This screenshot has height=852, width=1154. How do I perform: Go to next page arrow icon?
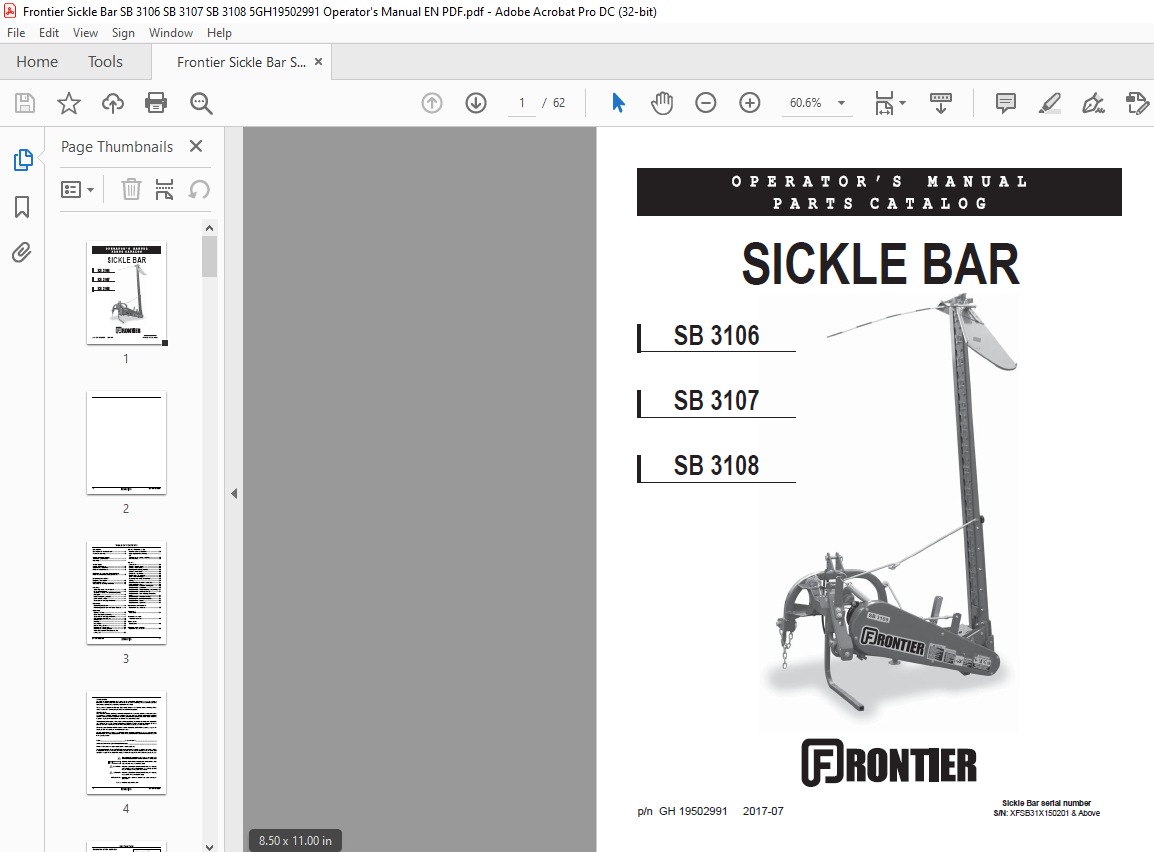click(x=476, y=103)
